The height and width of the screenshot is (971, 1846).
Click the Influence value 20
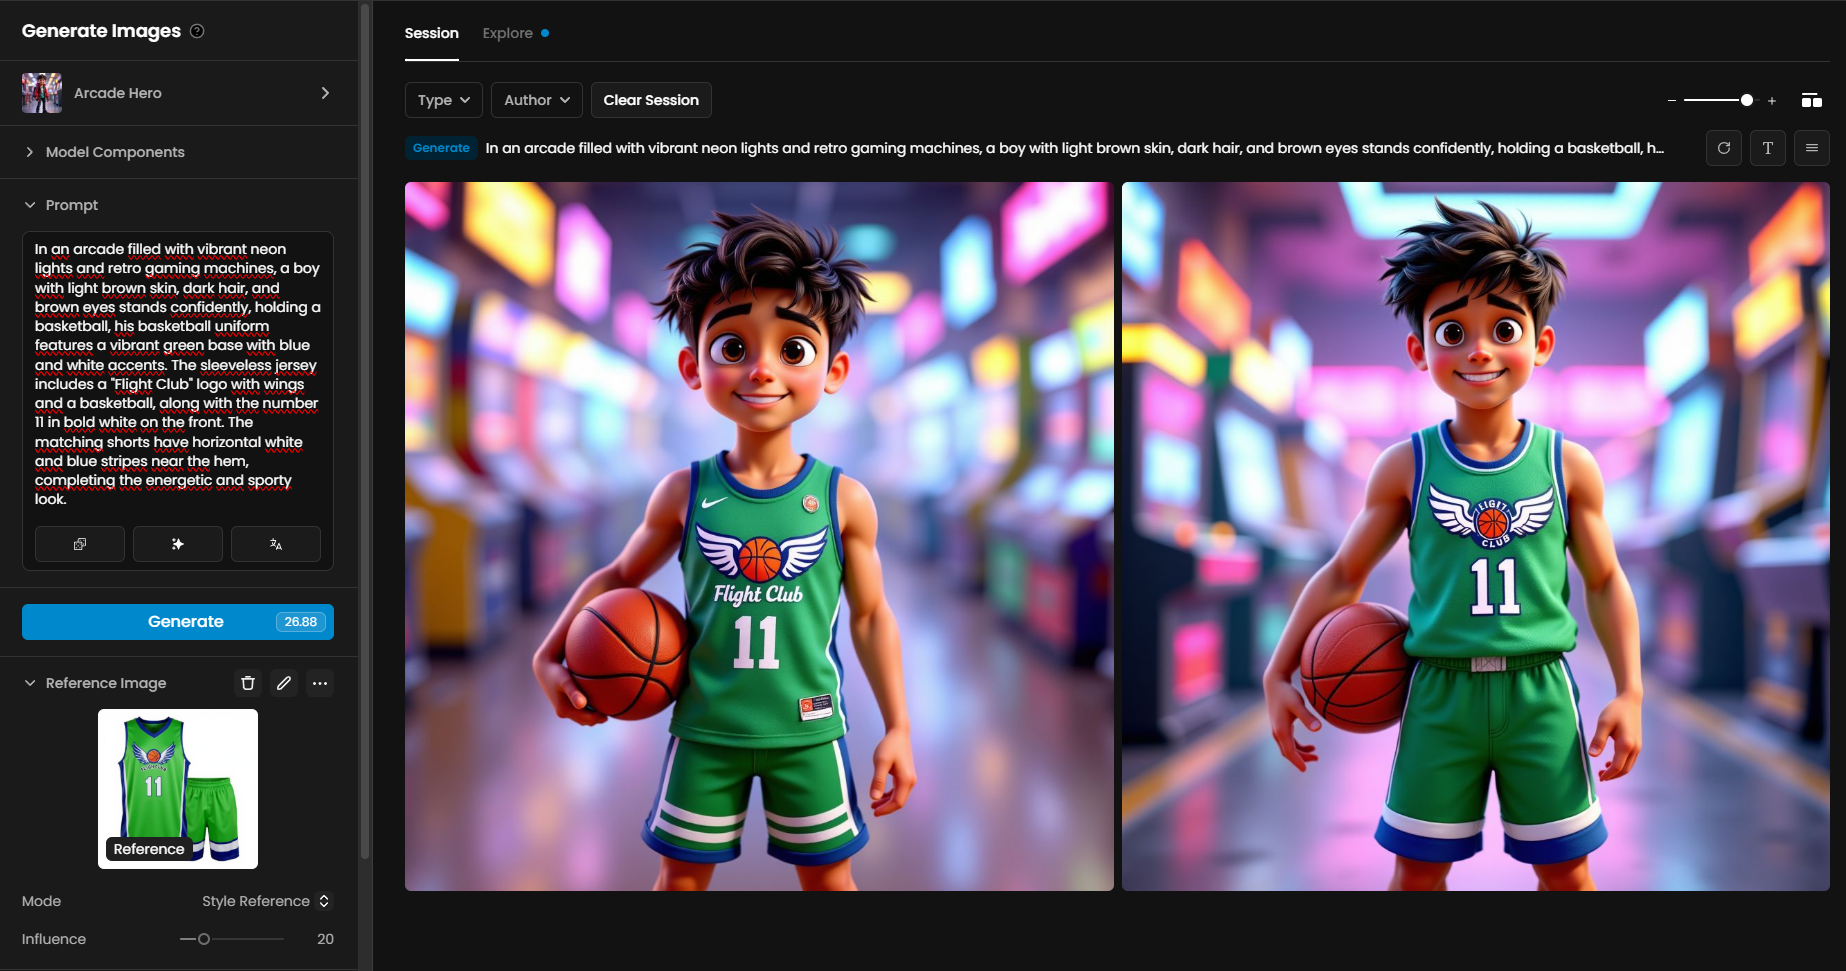tap(325, 939)
